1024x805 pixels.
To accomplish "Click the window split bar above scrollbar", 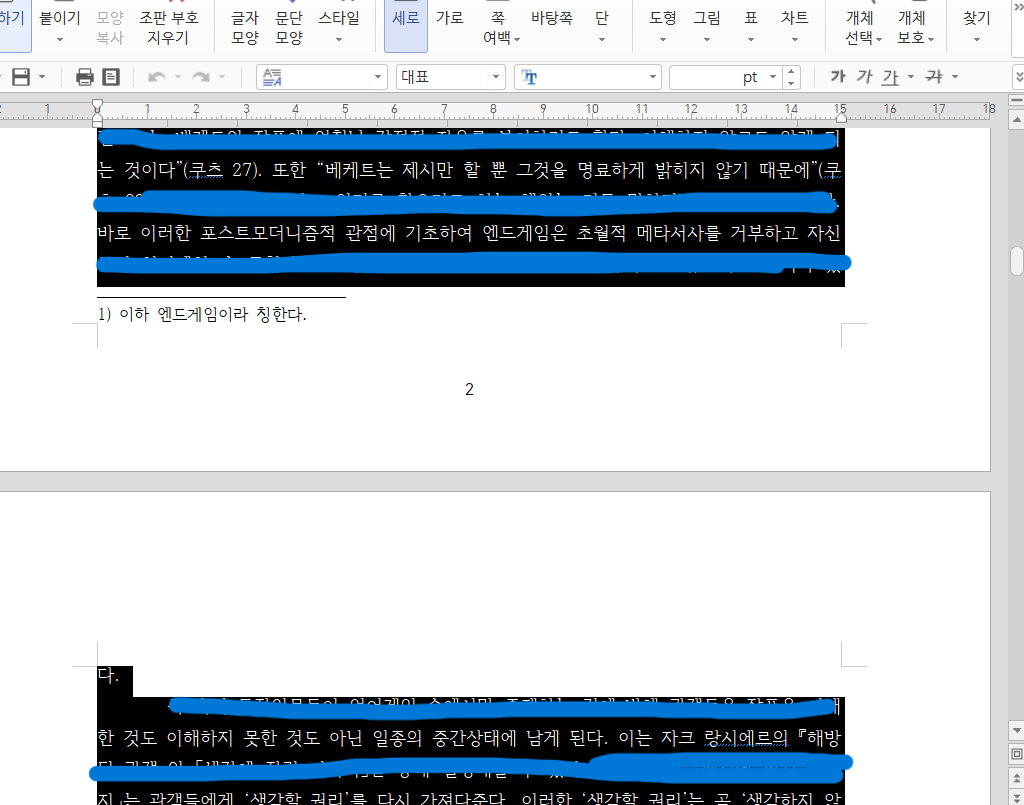I will pyautogui.click(x=1017, y=101).
